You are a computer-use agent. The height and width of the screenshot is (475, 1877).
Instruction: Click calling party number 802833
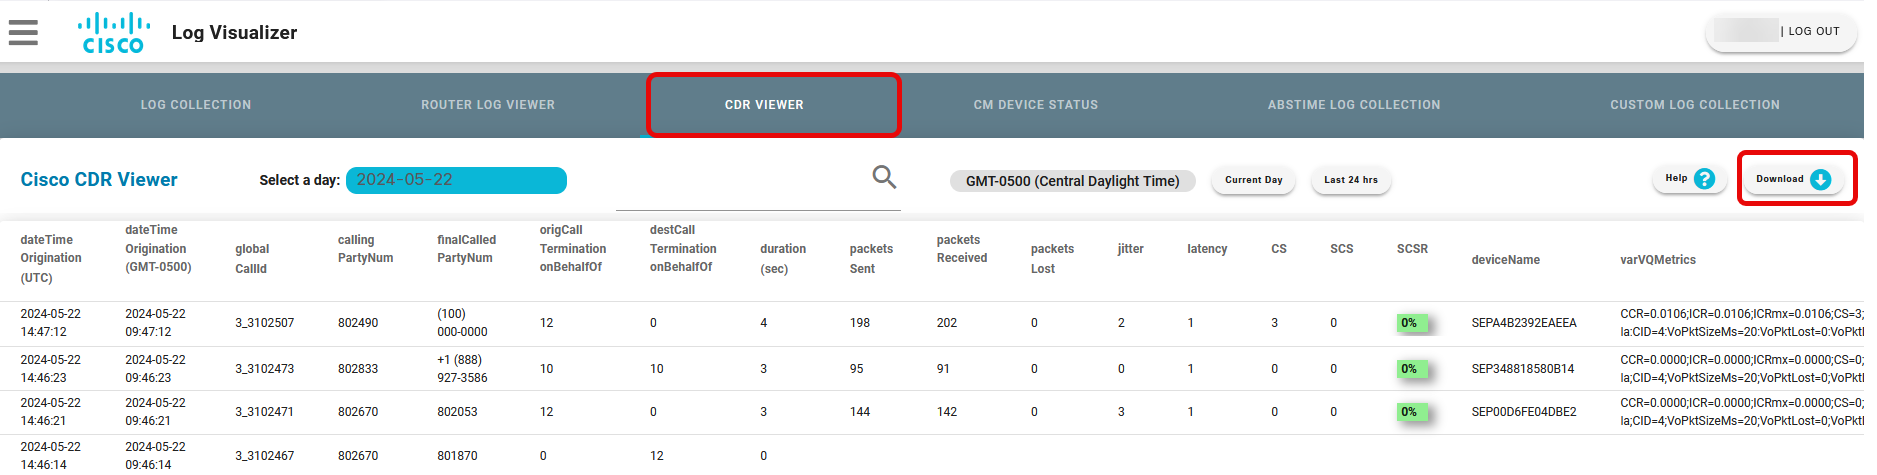[358, 369]
